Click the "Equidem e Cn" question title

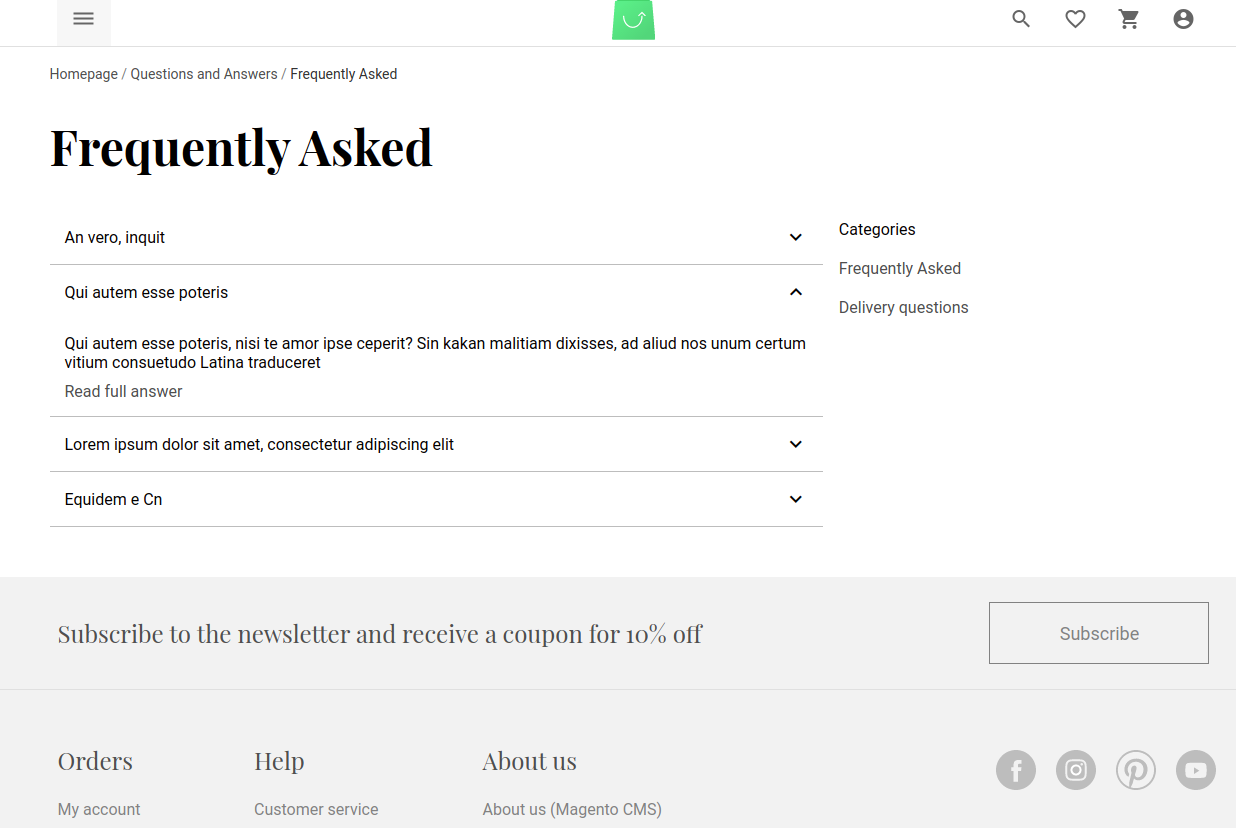click(113, 499)
